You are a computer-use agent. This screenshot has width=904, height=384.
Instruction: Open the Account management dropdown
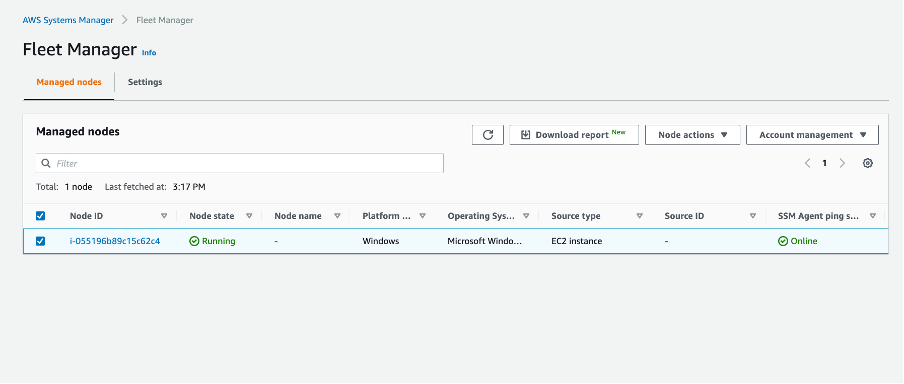click(x=812, y=135)
